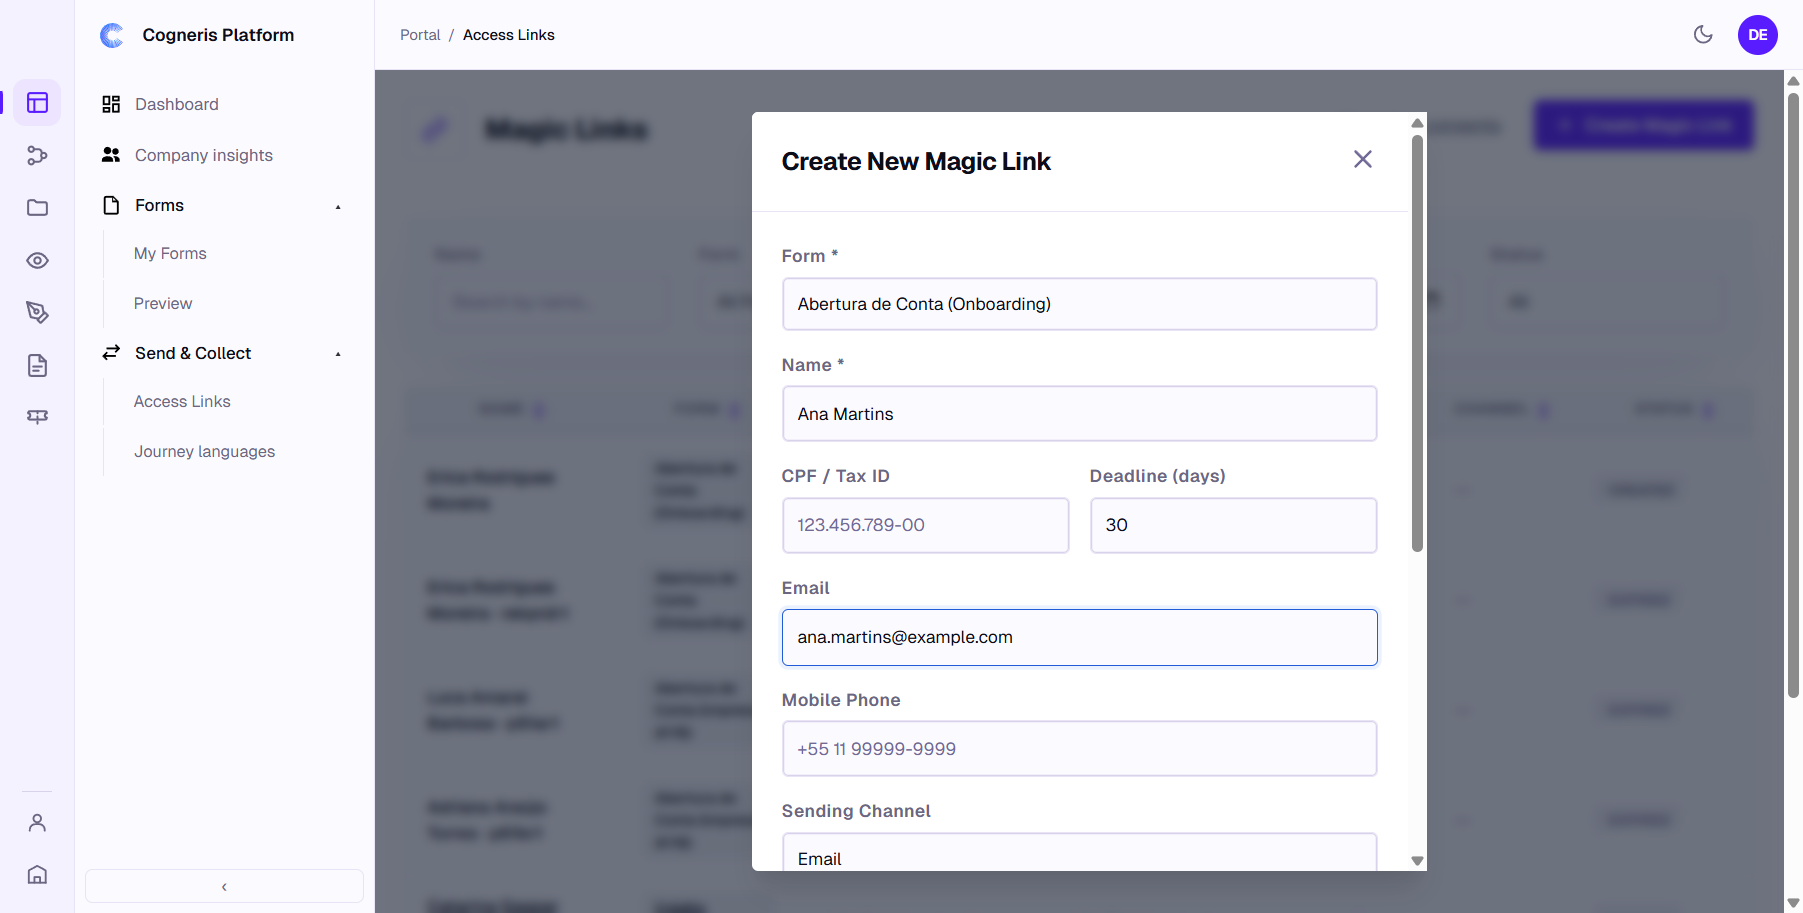Open Preview submenu item
Screen dimensions: 1803x913
click(x=163, y=304)
